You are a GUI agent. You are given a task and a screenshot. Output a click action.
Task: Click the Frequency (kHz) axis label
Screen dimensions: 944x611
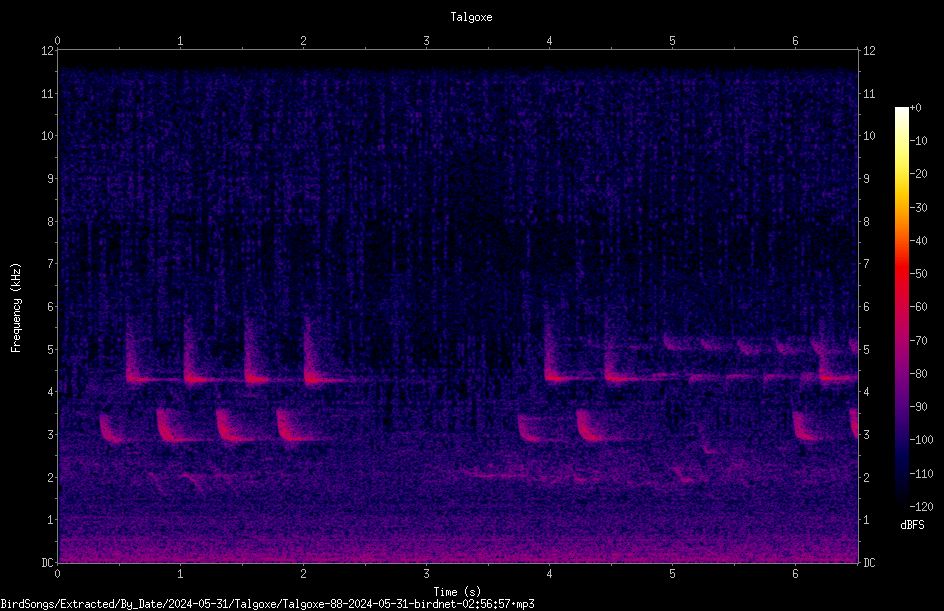[16, 308]
